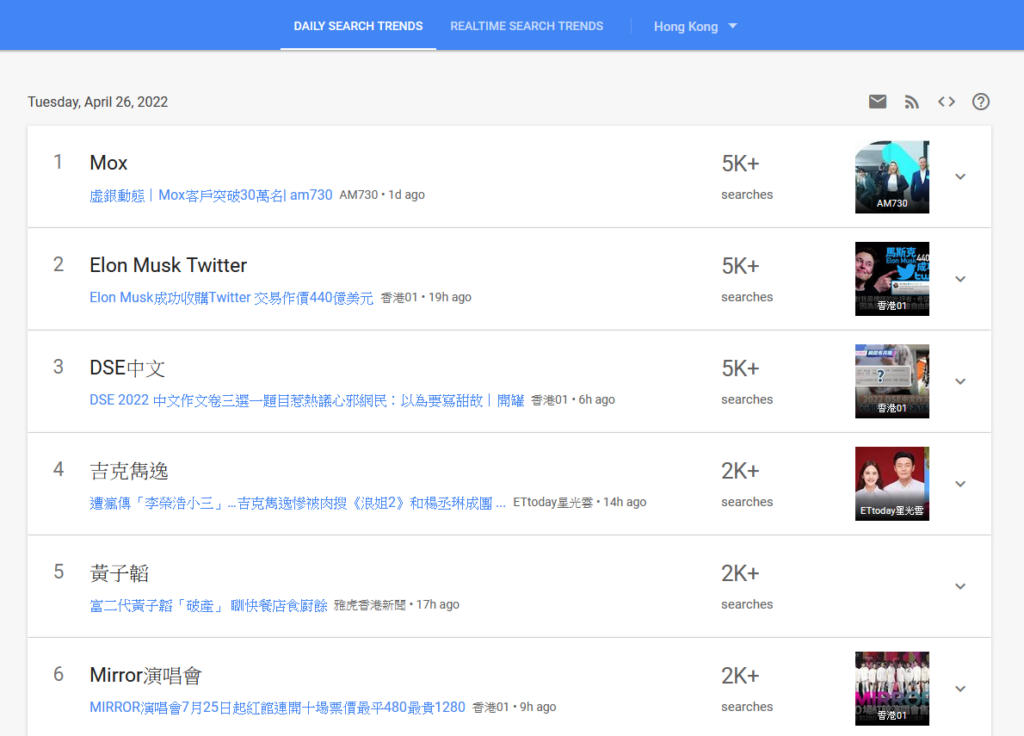The image size is (1024, 736).
Task: Click the Elon Musk Twitter news thumbnail
Action: (892, 279)
